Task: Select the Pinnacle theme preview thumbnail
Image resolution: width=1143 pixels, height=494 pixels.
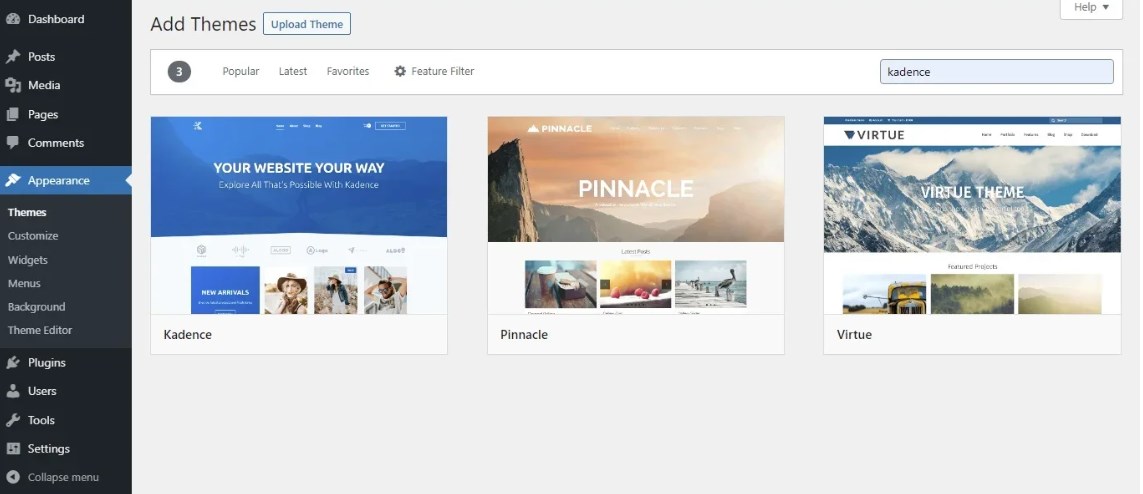Action: [x=636, y=216]
